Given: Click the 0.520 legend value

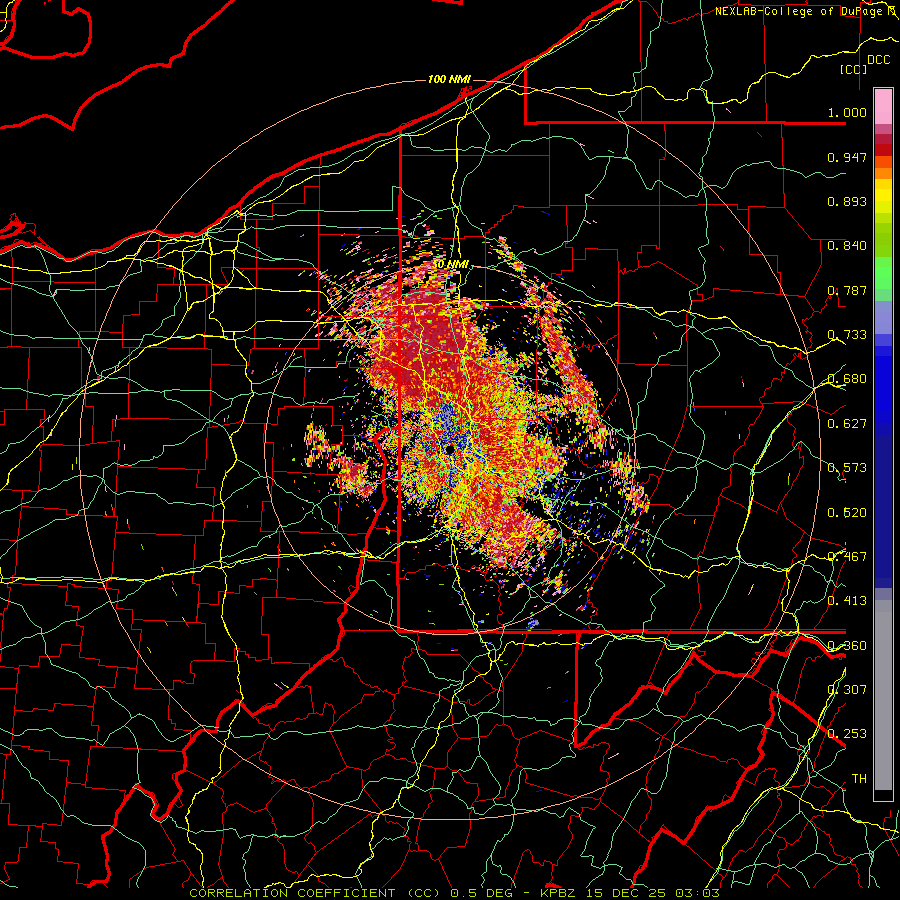Looking at the screenshot, I should click(x=847, y=513).
